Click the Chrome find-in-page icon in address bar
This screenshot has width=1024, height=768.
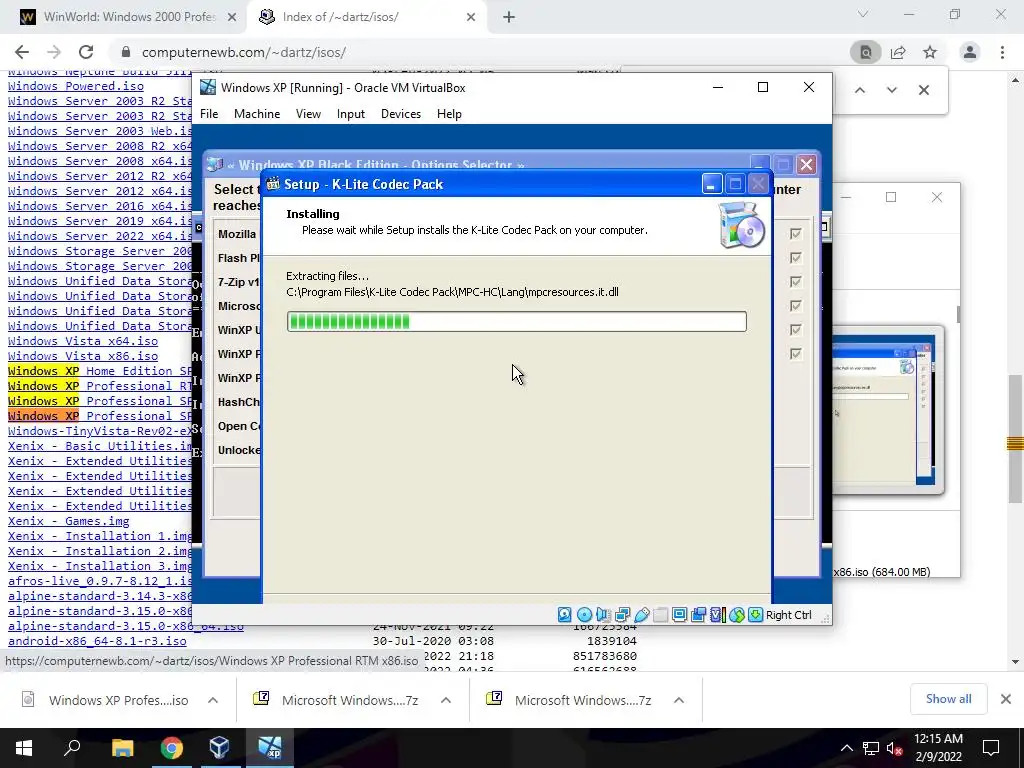pyautogui.click(x=865, y=52)
